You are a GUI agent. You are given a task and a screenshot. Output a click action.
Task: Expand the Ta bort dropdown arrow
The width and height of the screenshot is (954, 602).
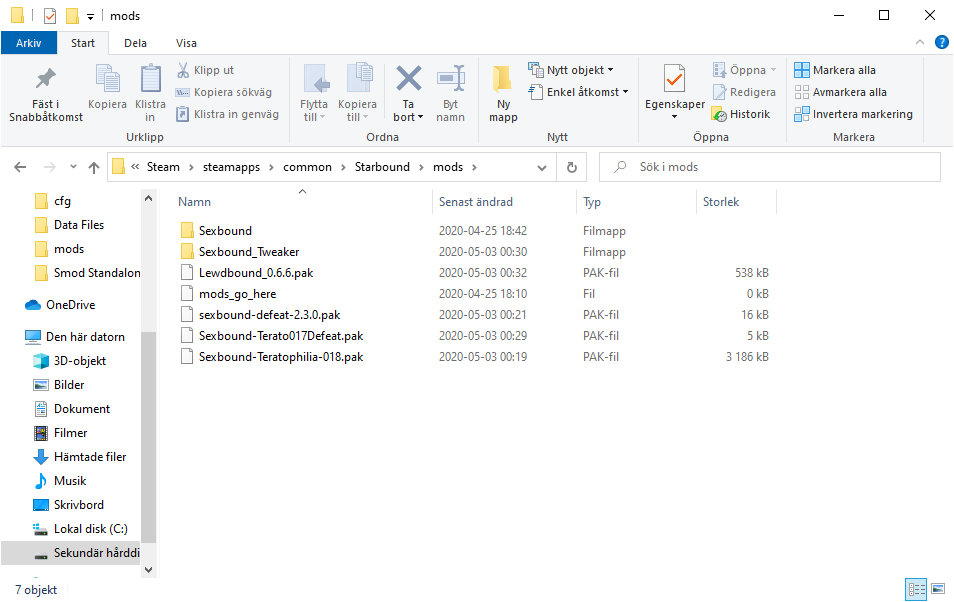(x=420, y=117)
